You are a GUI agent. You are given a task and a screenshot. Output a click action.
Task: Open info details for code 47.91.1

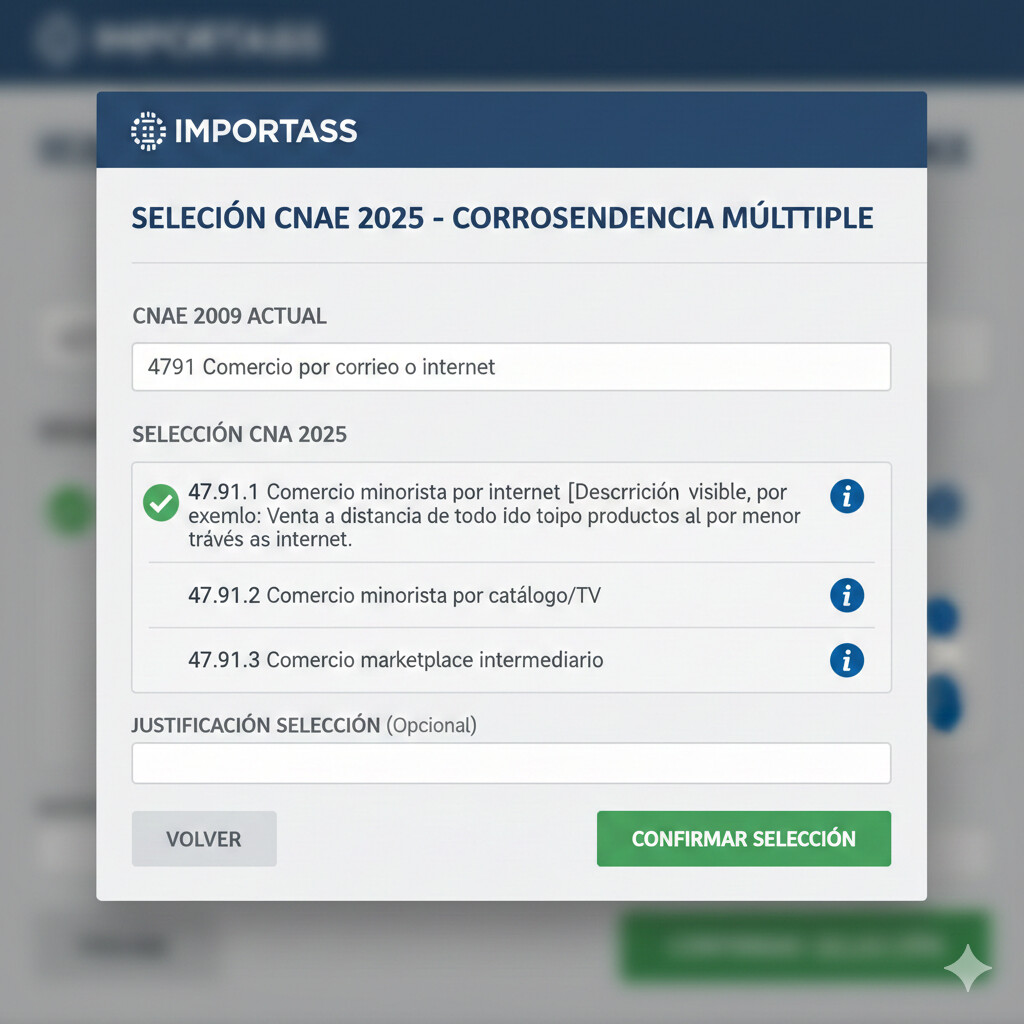[x=846, y=496]
